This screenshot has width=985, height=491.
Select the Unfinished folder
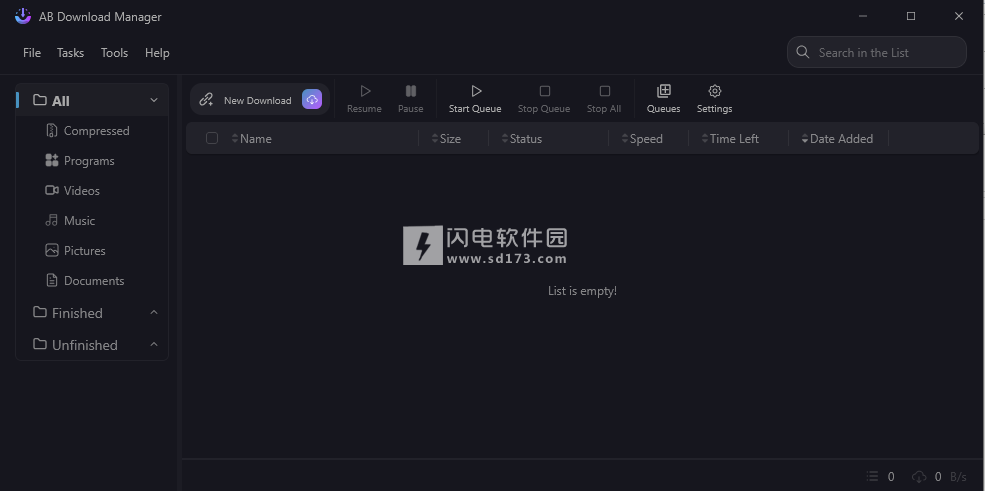(x=92, y=345)
